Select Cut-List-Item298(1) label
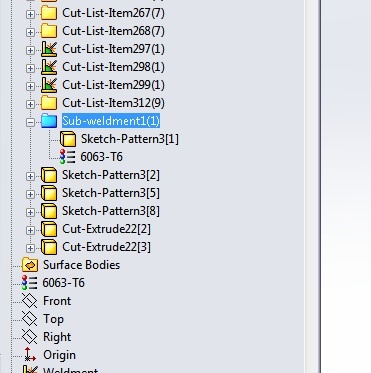Screen dimensions: 371x373 click(113, 67)
